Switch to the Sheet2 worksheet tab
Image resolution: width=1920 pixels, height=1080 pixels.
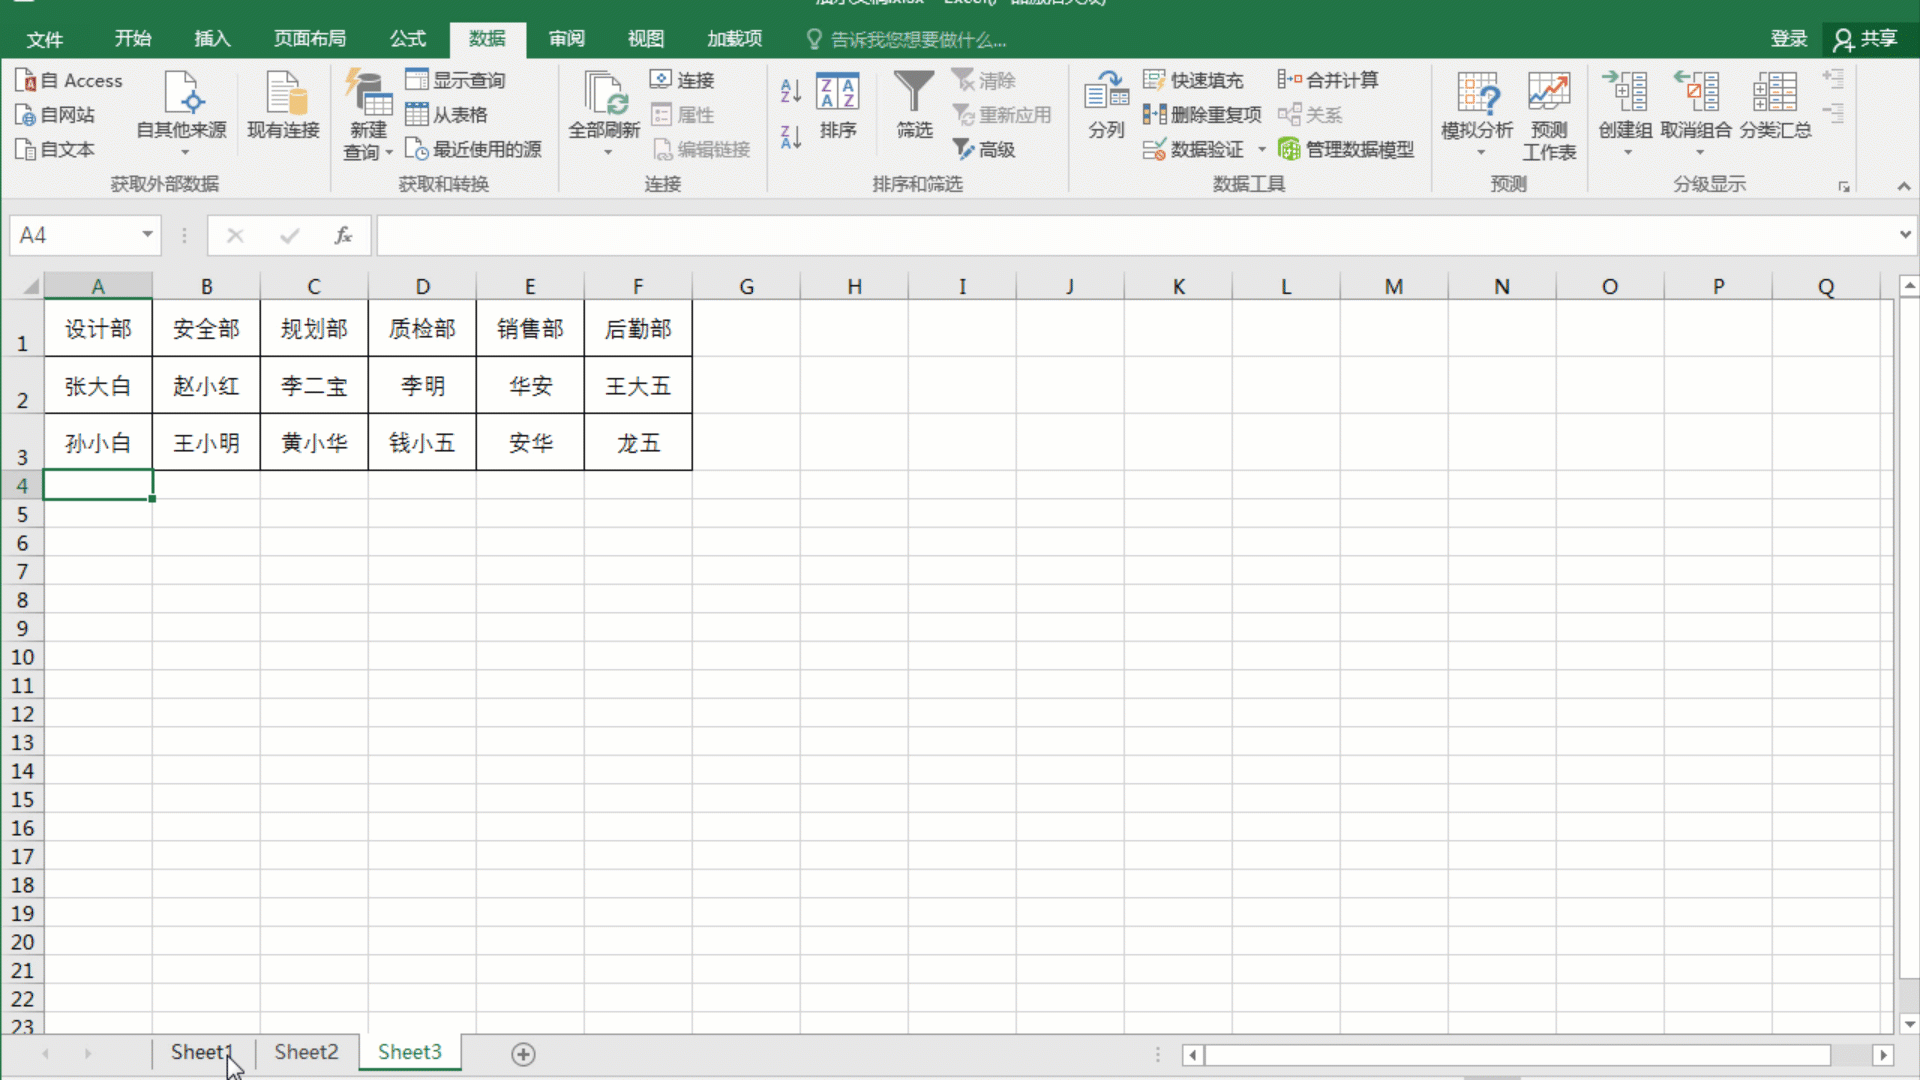click(306, 1052)
